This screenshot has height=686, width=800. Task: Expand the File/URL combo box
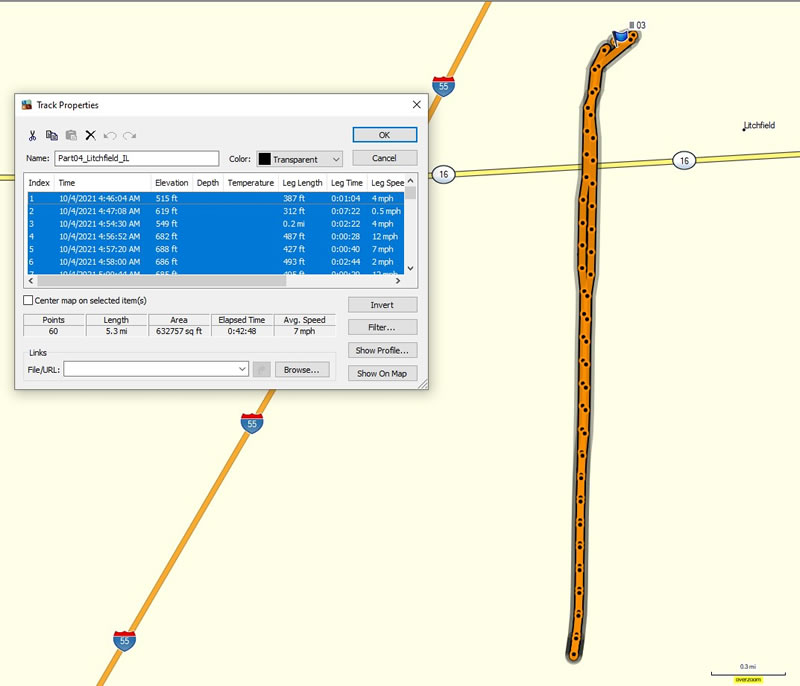pos(242,369)
